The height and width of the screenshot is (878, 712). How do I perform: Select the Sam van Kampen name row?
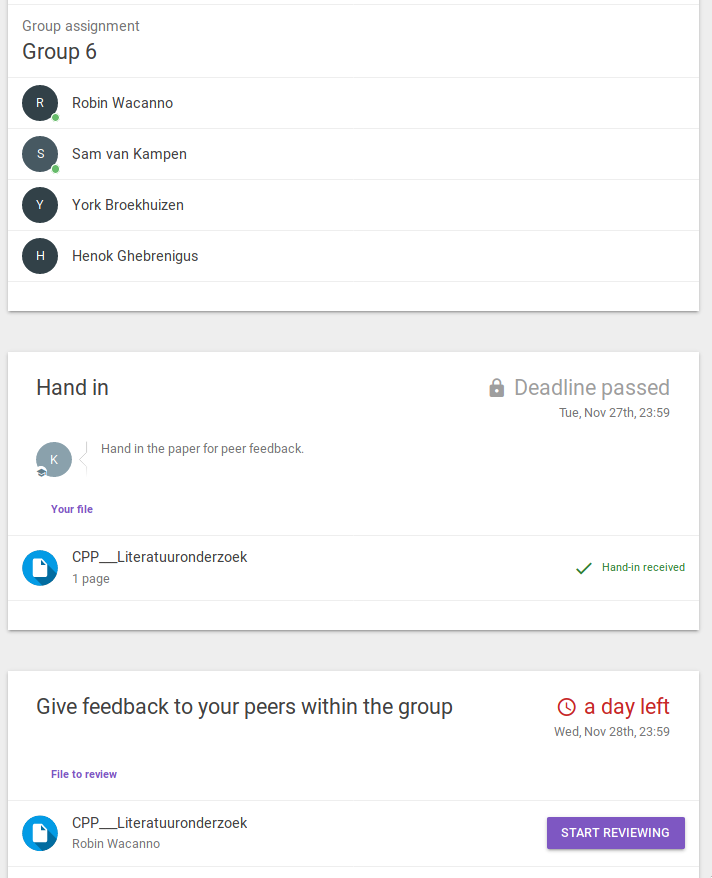pos(129,154)
